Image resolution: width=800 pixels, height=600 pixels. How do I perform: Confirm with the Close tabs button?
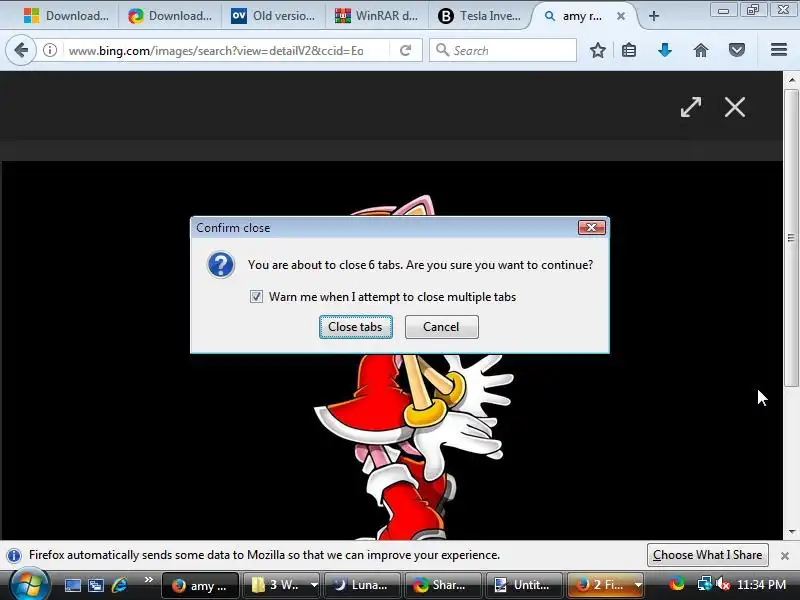[356, 327]
